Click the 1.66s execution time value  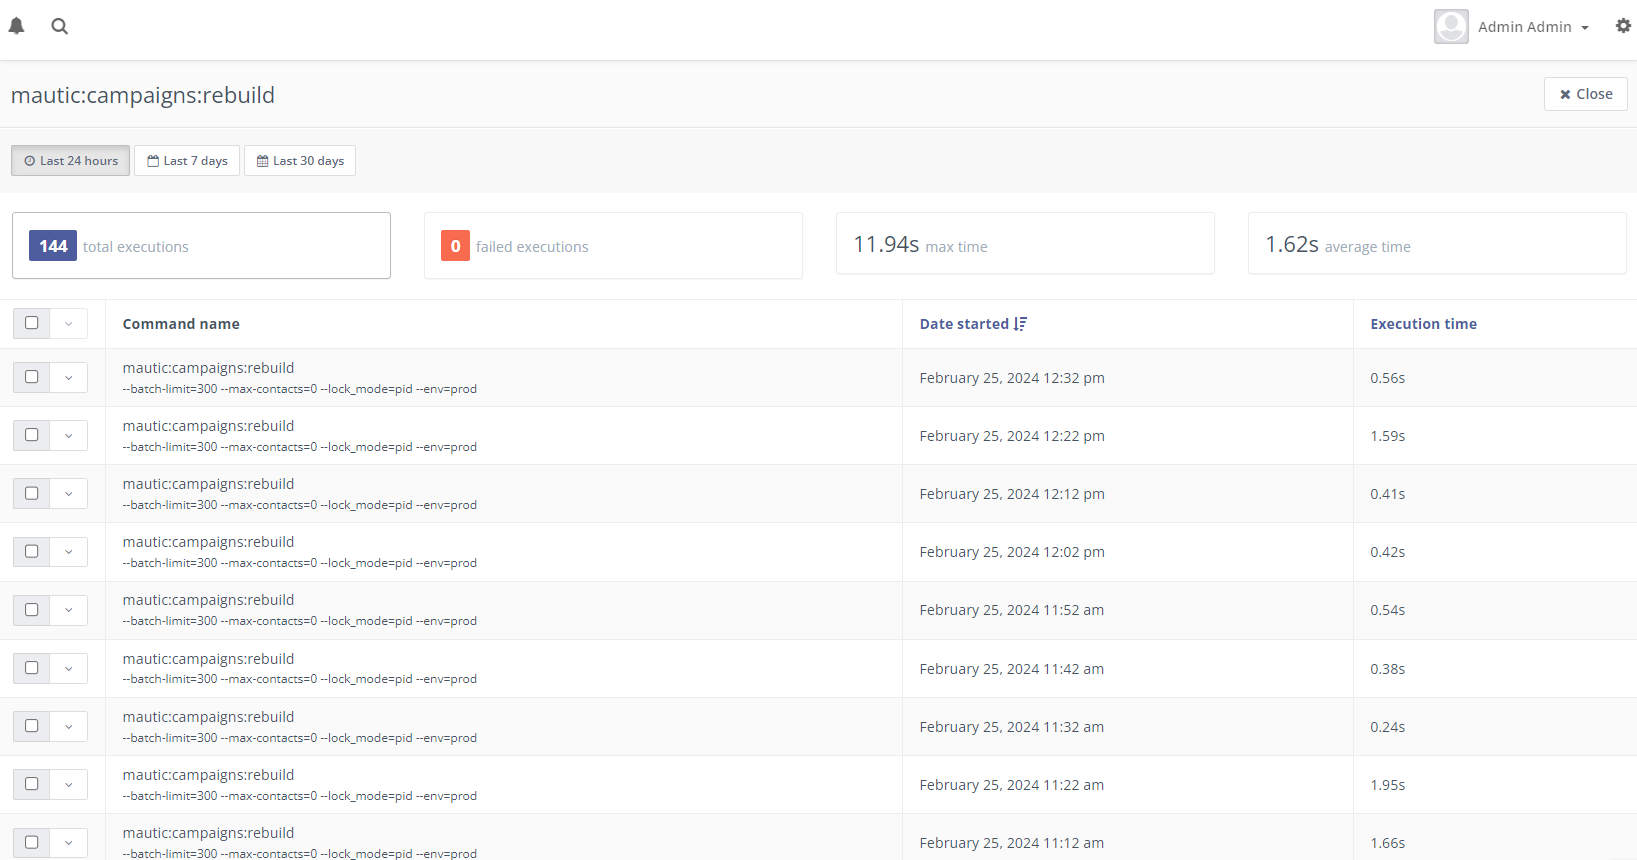tap(1388, 843)
